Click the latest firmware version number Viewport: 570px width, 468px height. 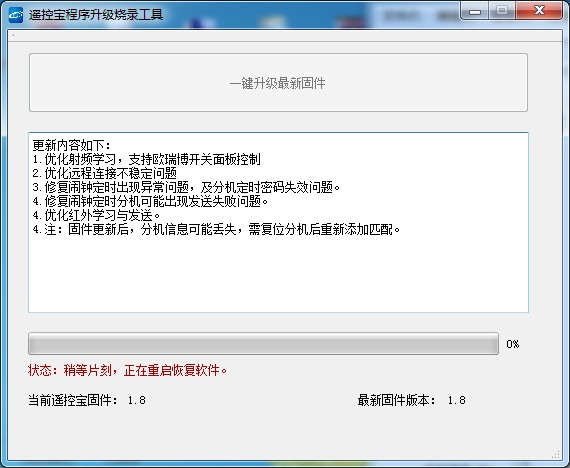[x=457, y=400]
